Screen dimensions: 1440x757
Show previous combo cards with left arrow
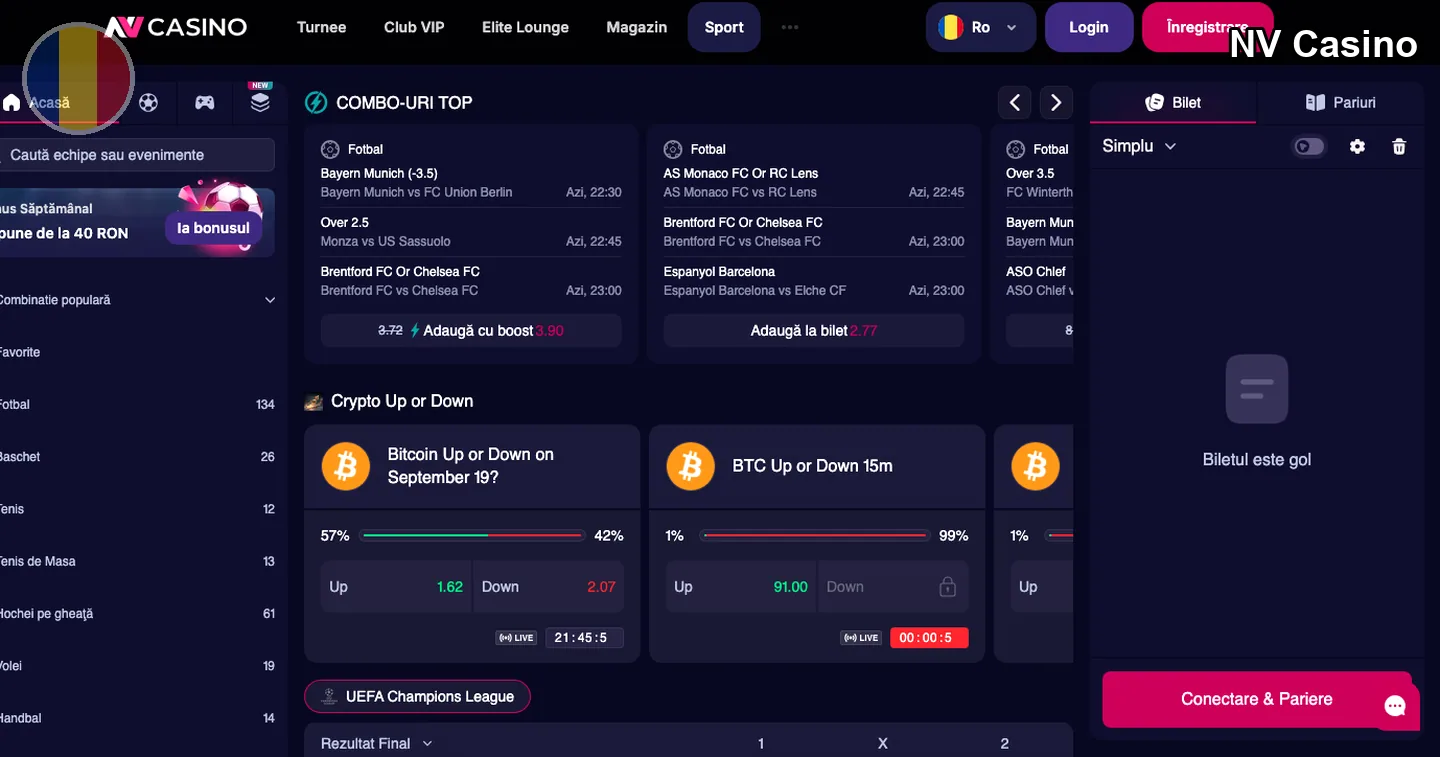tap(1014, 102)
